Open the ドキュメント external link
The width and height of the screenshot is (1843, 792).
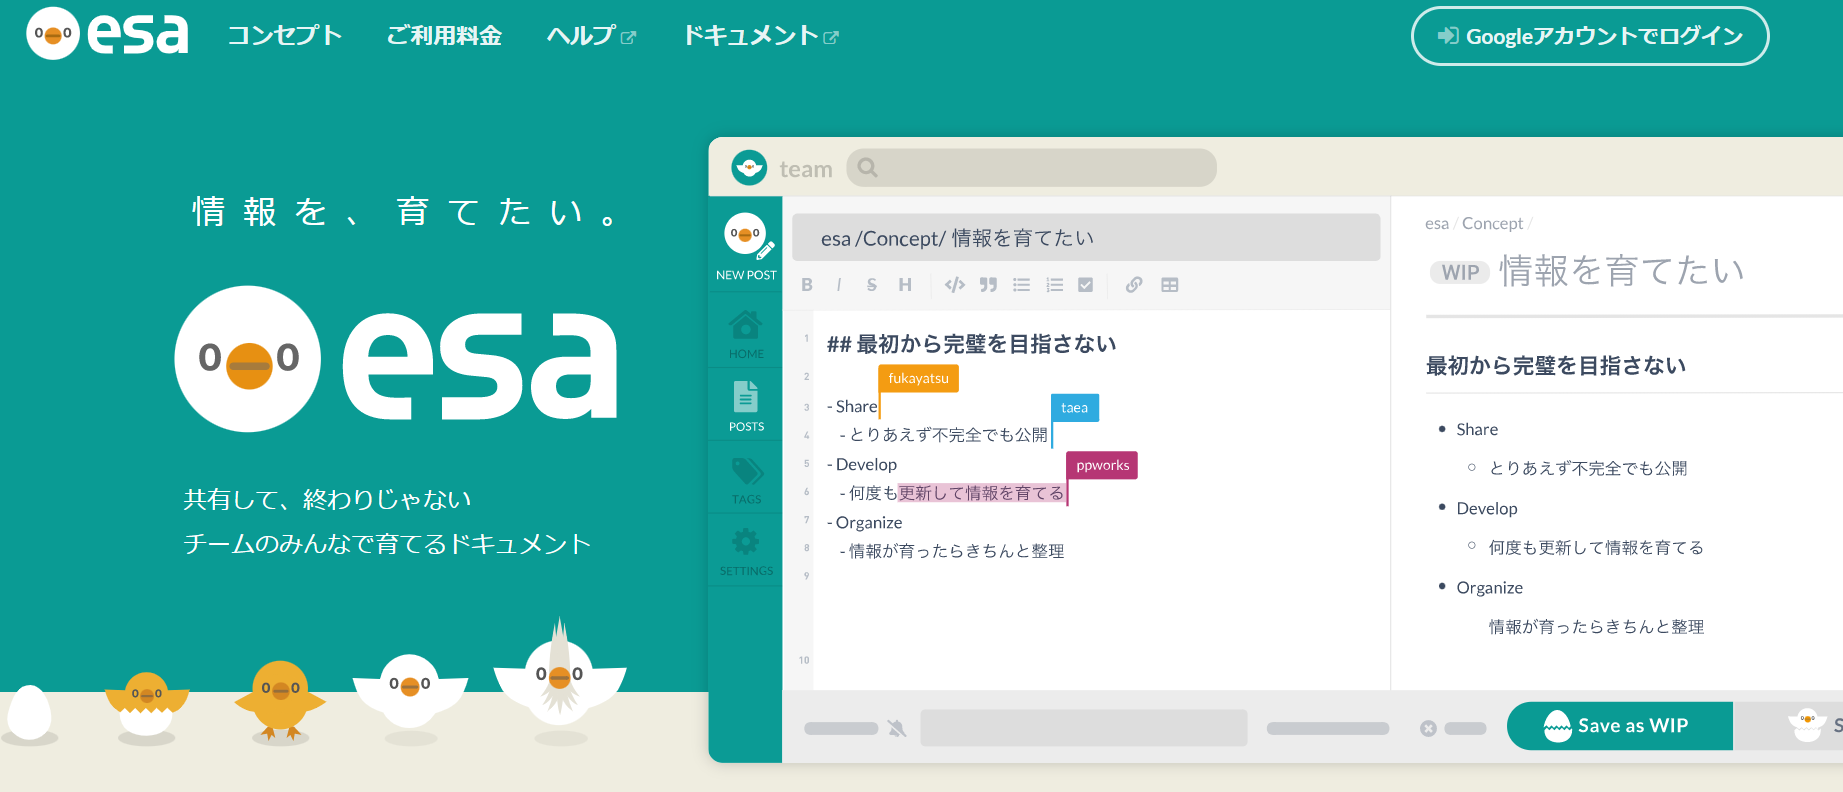pyautogui.click(x=761, y=36)
